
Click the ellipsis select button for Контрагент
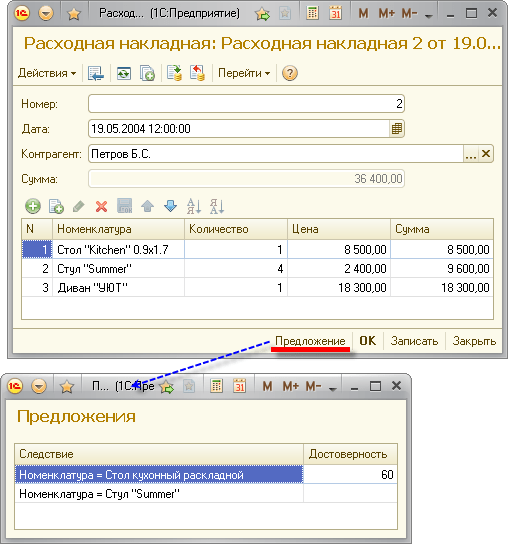(471, 154)
